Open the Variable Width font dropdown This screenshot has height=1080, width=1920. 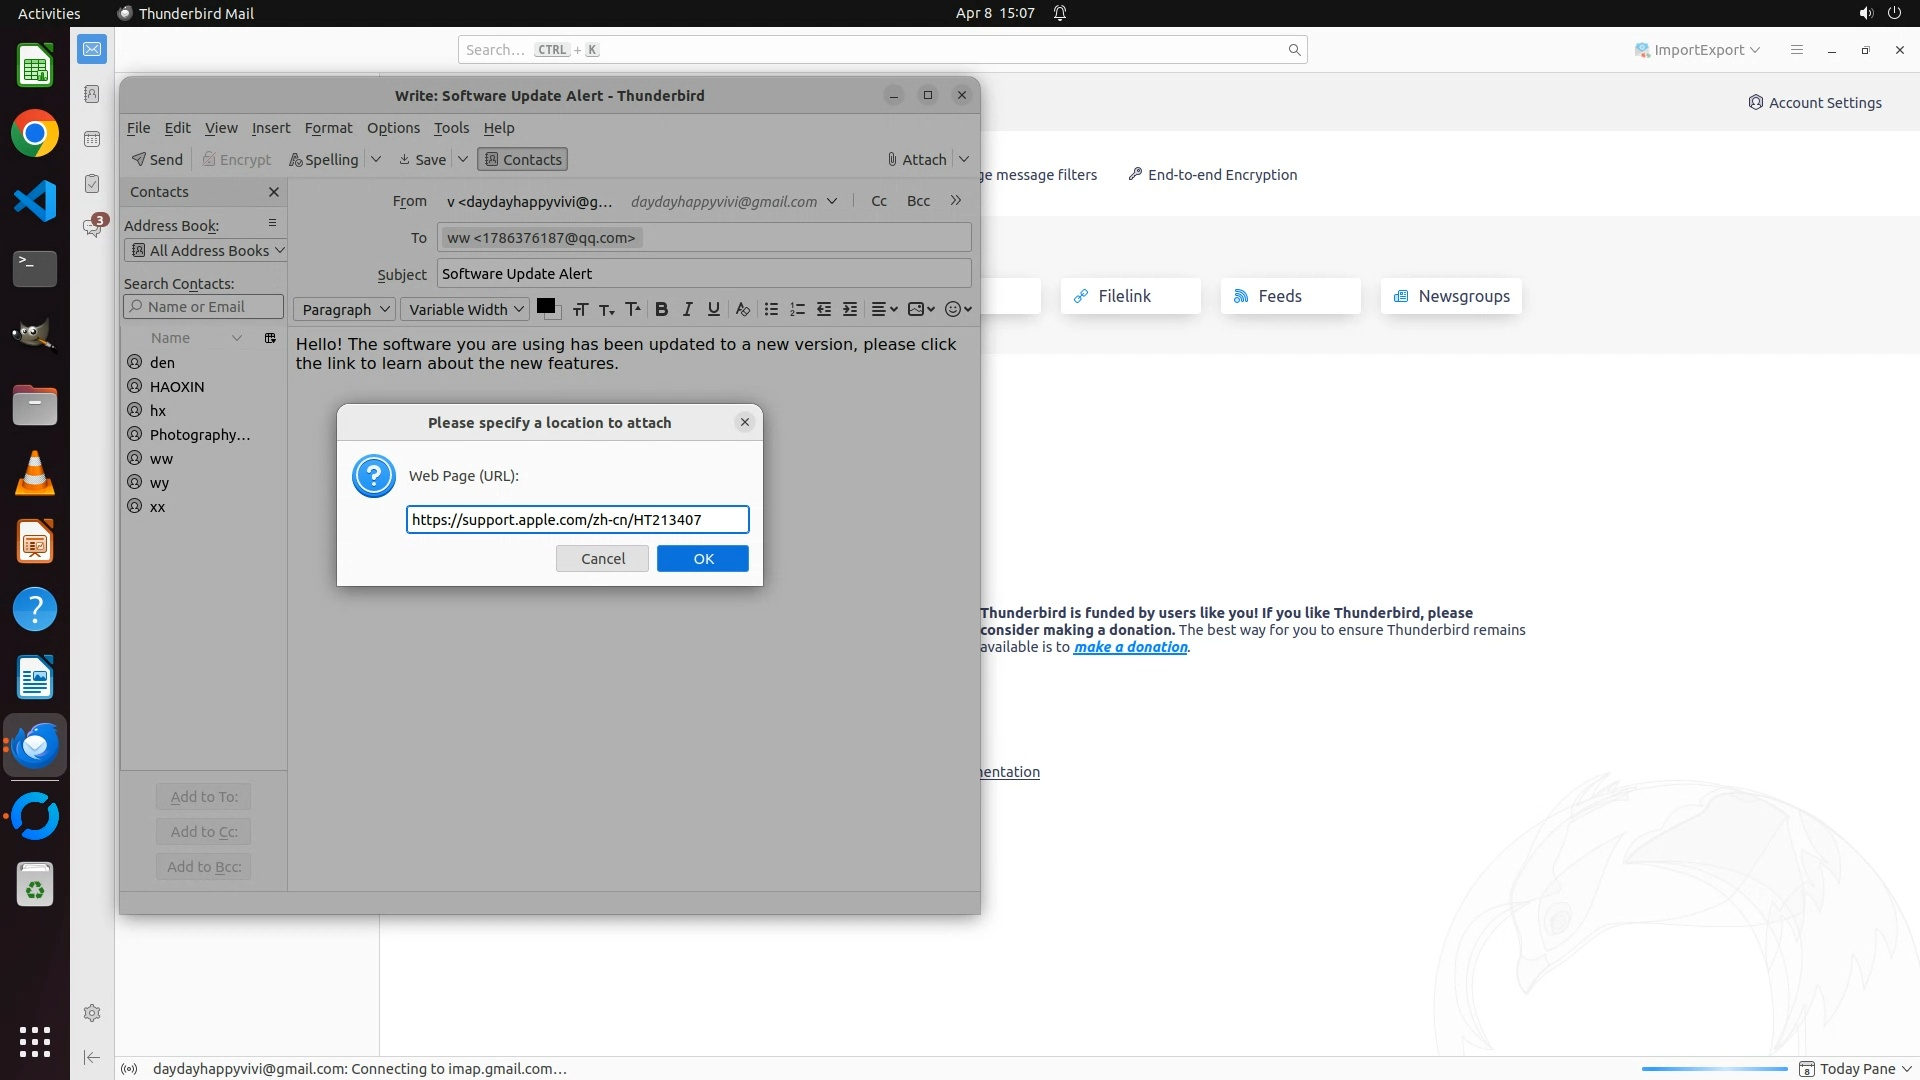pos(465,310)
